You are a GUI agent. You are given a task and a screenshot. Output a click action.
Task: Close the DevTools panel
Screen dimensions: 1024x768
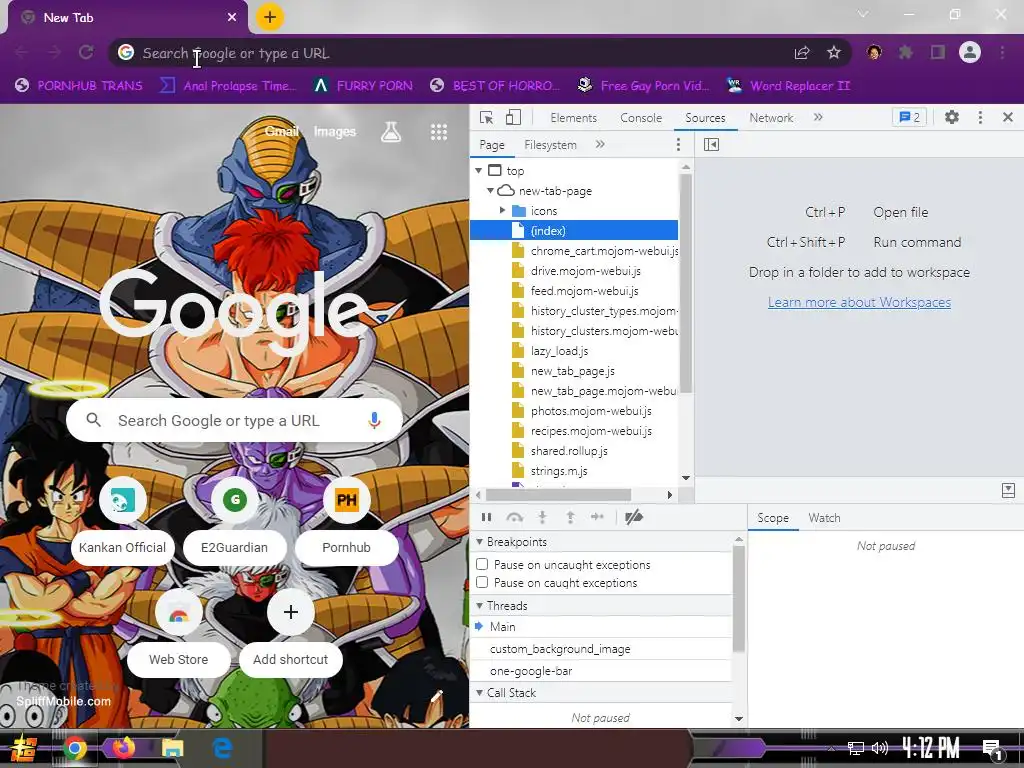[1008, 118]
